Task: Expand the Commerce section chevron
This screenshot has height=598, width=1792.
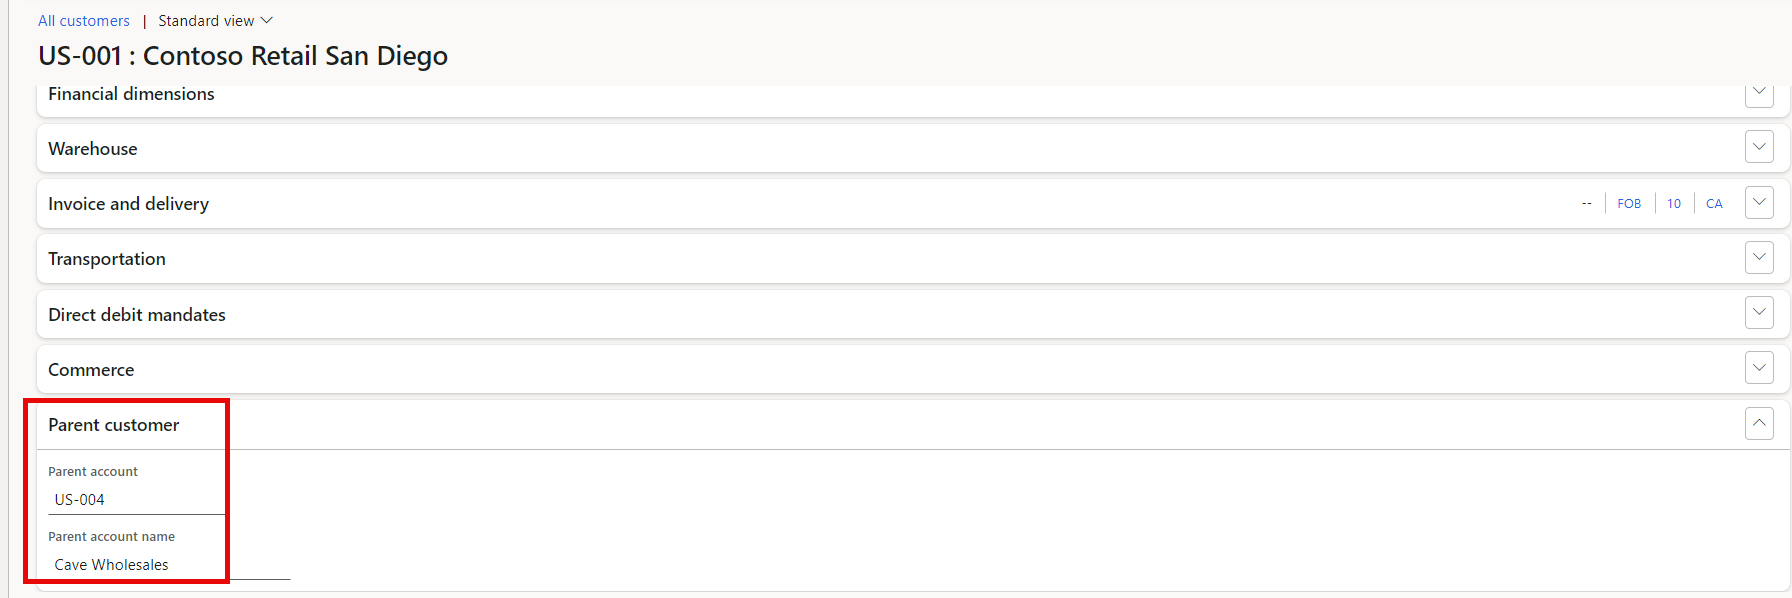Action: coord(1759,368)
